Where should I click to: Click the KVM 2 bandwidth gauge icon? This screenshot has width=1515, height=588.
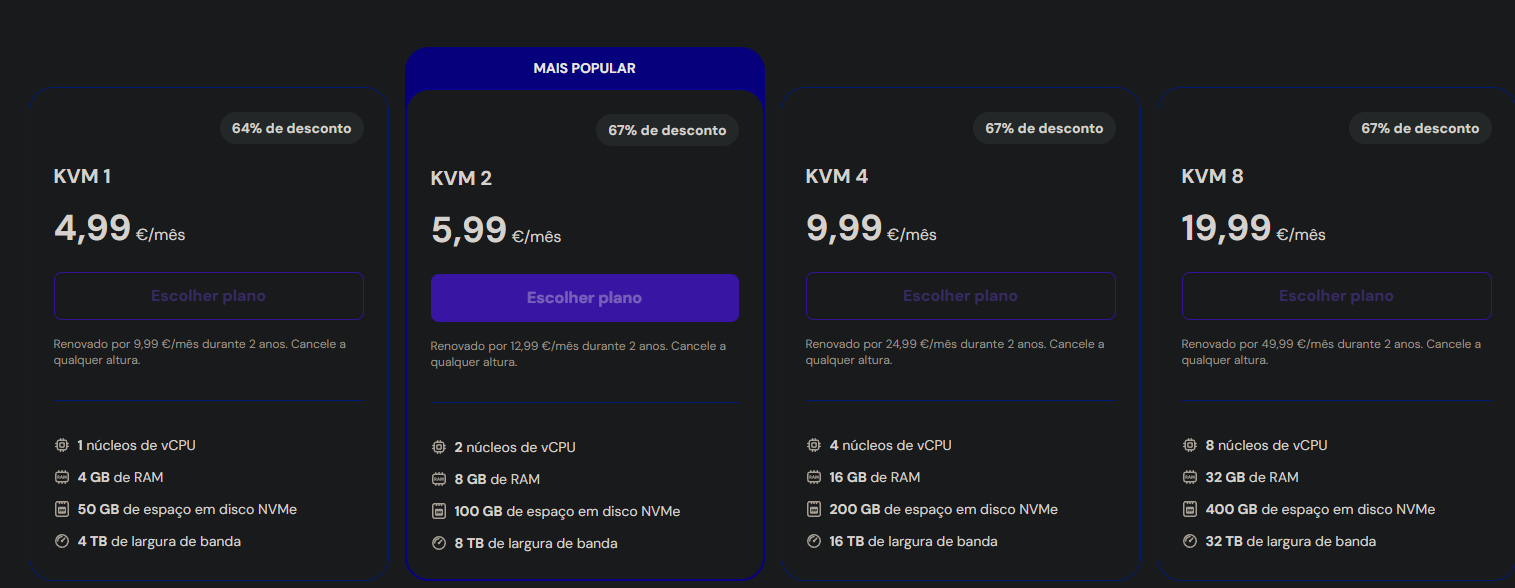pos(438,543)
